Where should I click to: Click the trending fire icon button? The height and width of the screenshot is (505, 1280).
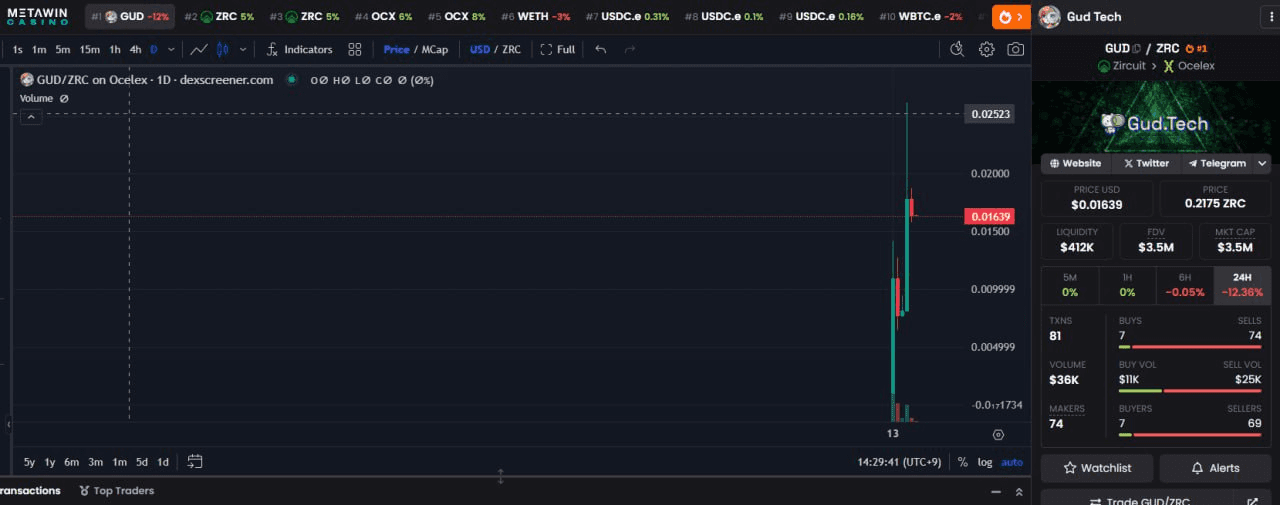[x=1011, y=17]
